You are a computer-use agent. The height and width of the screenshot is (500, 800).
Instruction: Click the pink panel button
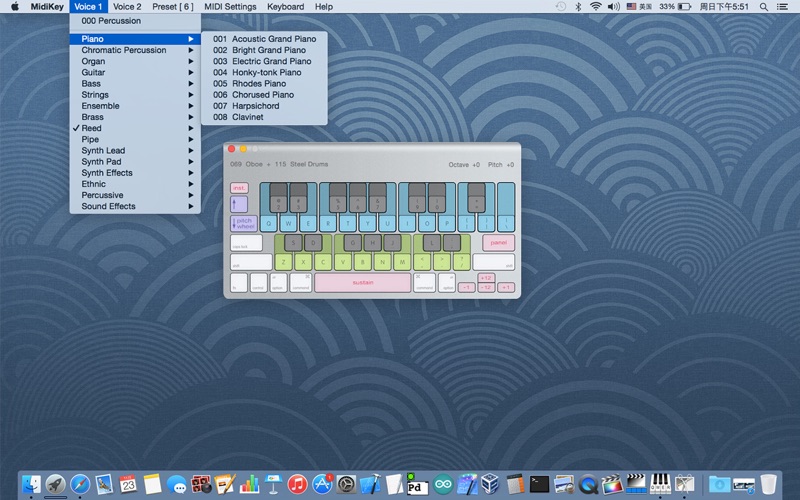pos(498,242)
